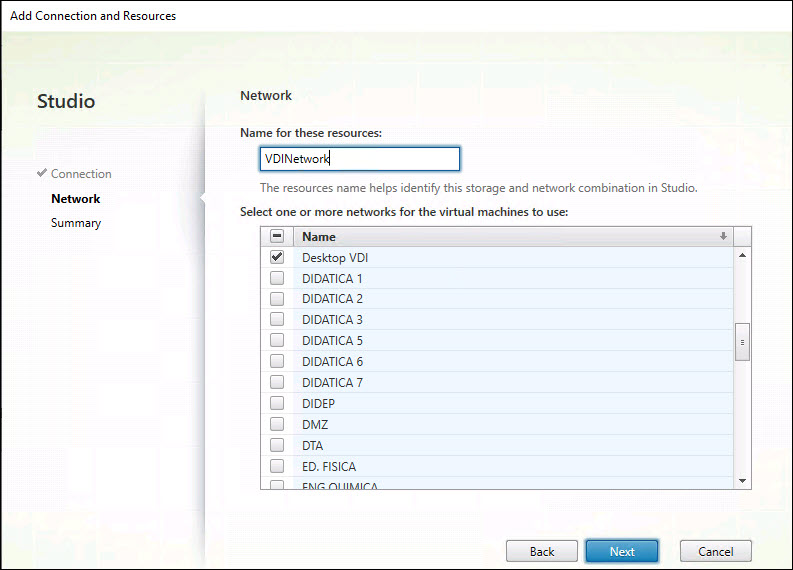Toggle the select-all checkbox in header
This screenshot has width=793, height=570.
tap(277, 237)
